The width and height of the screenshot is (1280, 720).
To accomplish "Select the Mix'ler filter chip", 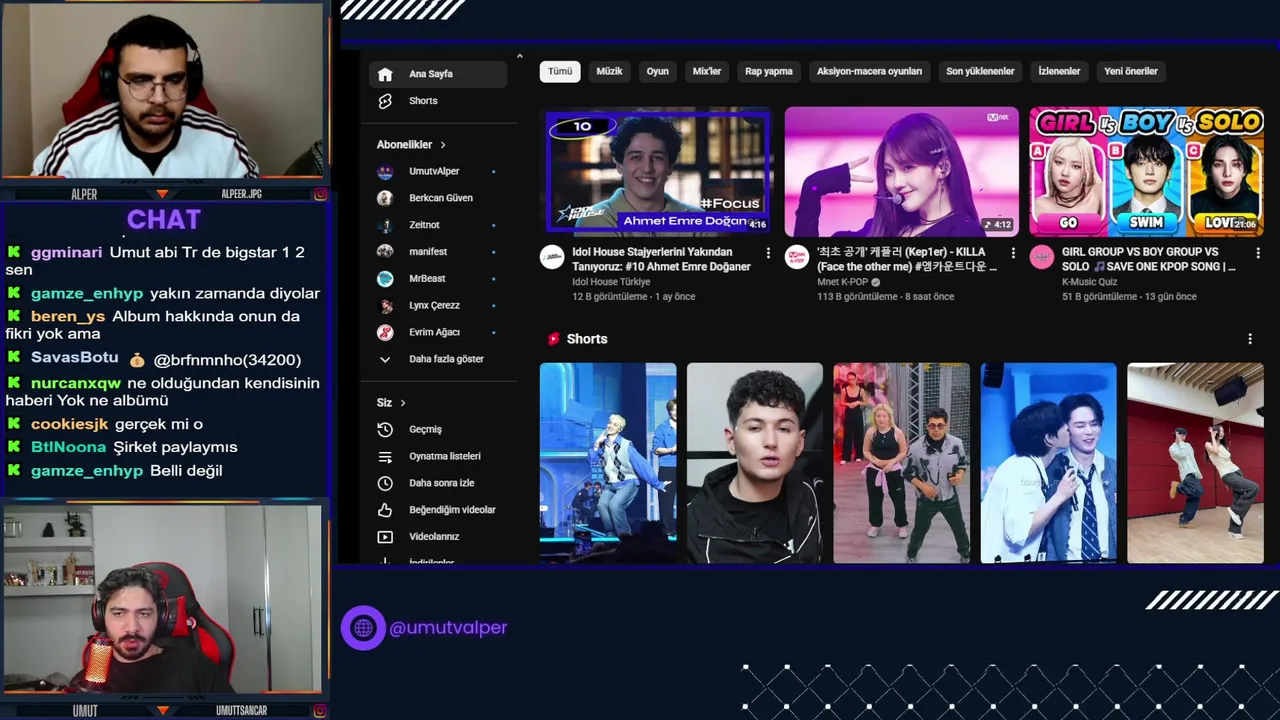I will pyautogui.click(x=707, y=71).
